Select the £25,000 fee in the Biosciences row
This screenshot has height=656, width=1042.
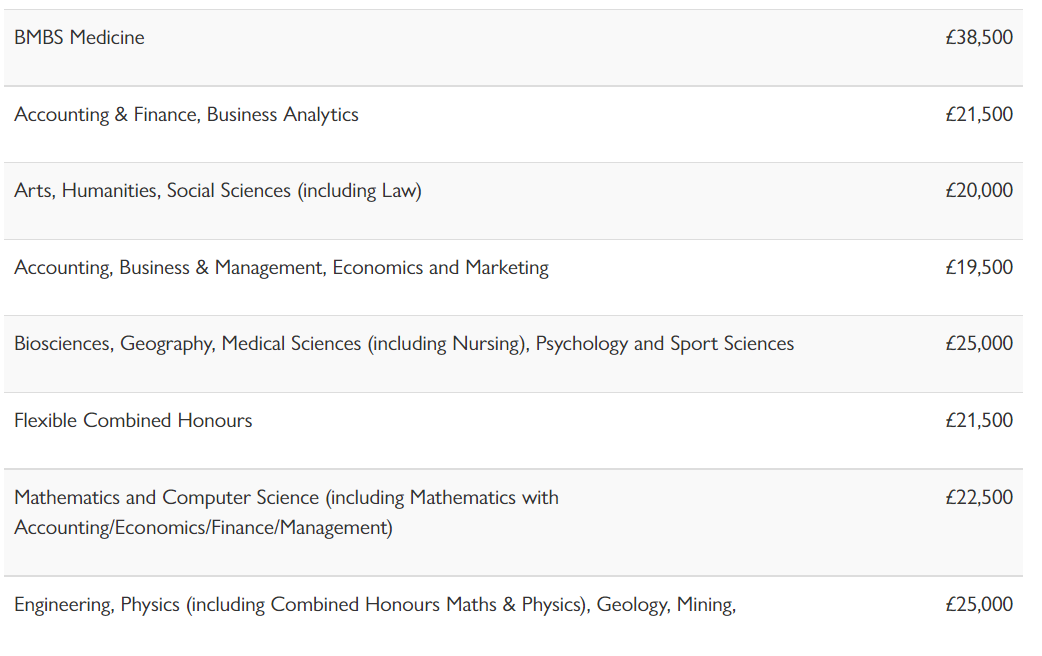click(x=978, y=344)
